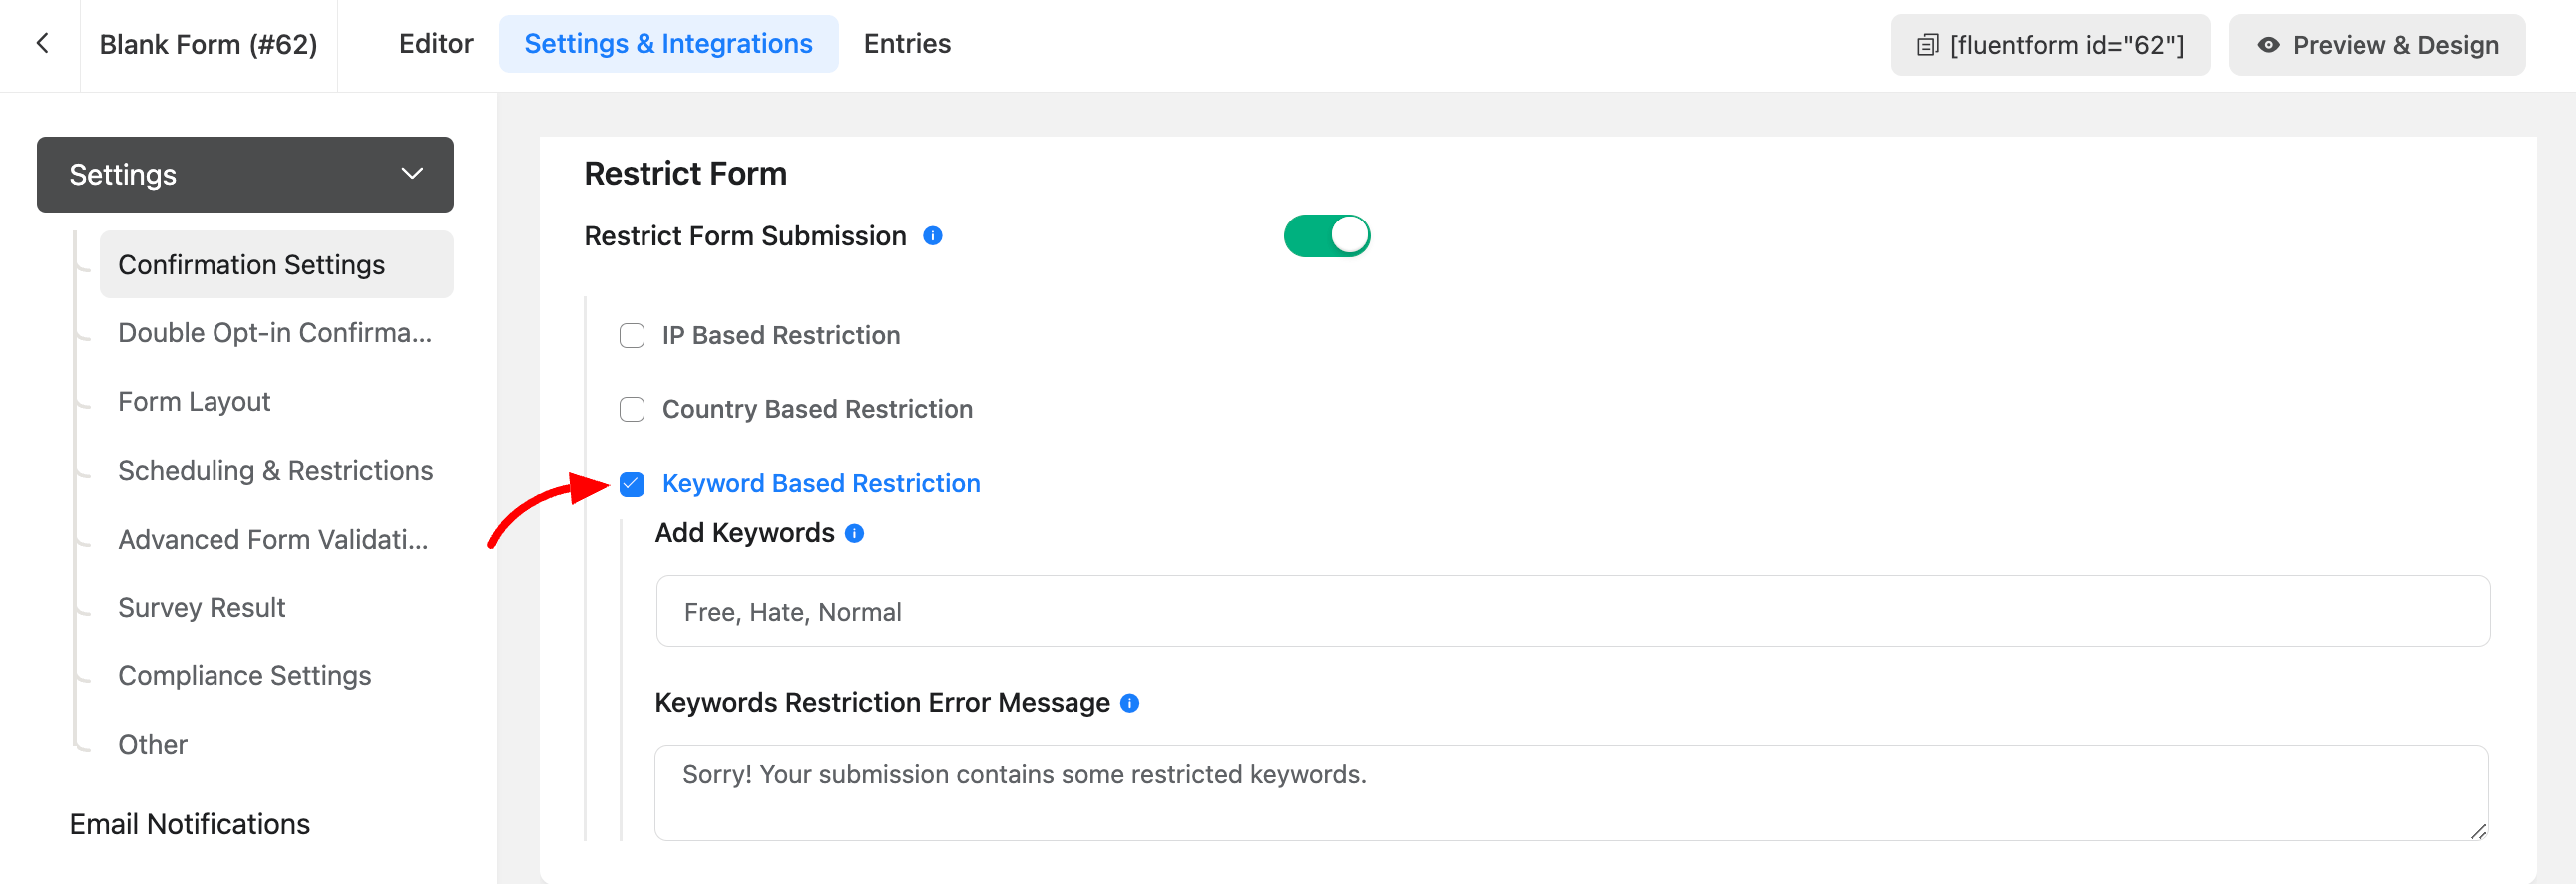Enable the IP Based Restriction checkbox
This screenshot has width=2576, height=884.
click(x=632, y=336)
